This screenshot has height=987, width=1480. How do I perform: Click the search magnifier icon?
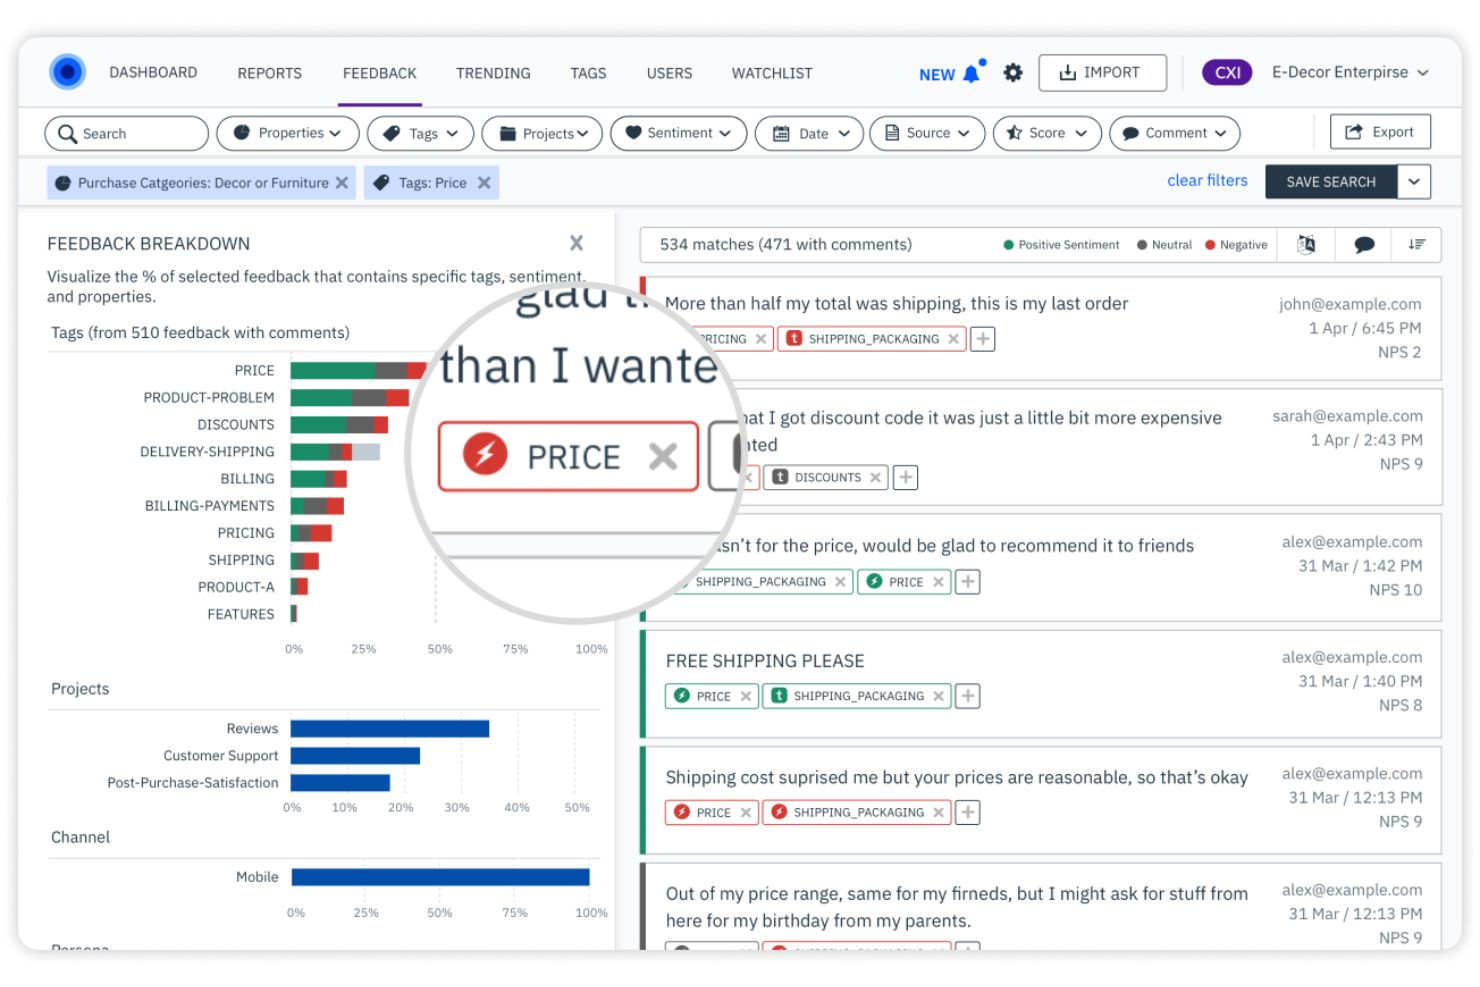[x=66, y=132]
